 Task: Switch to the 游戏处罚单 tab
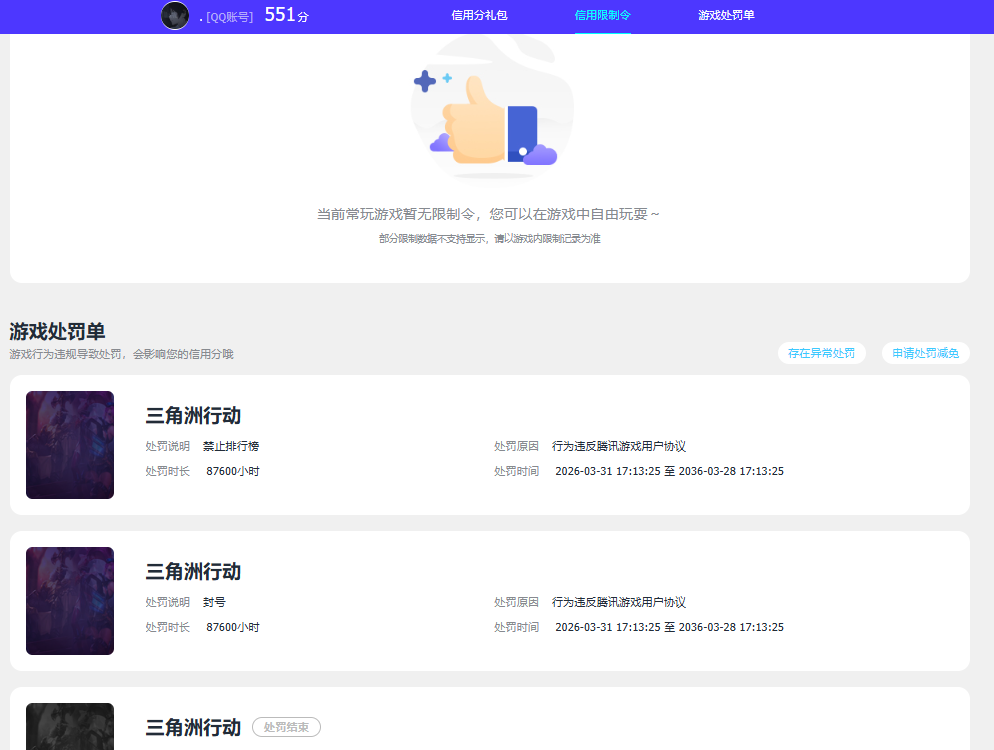pos(726,15)
